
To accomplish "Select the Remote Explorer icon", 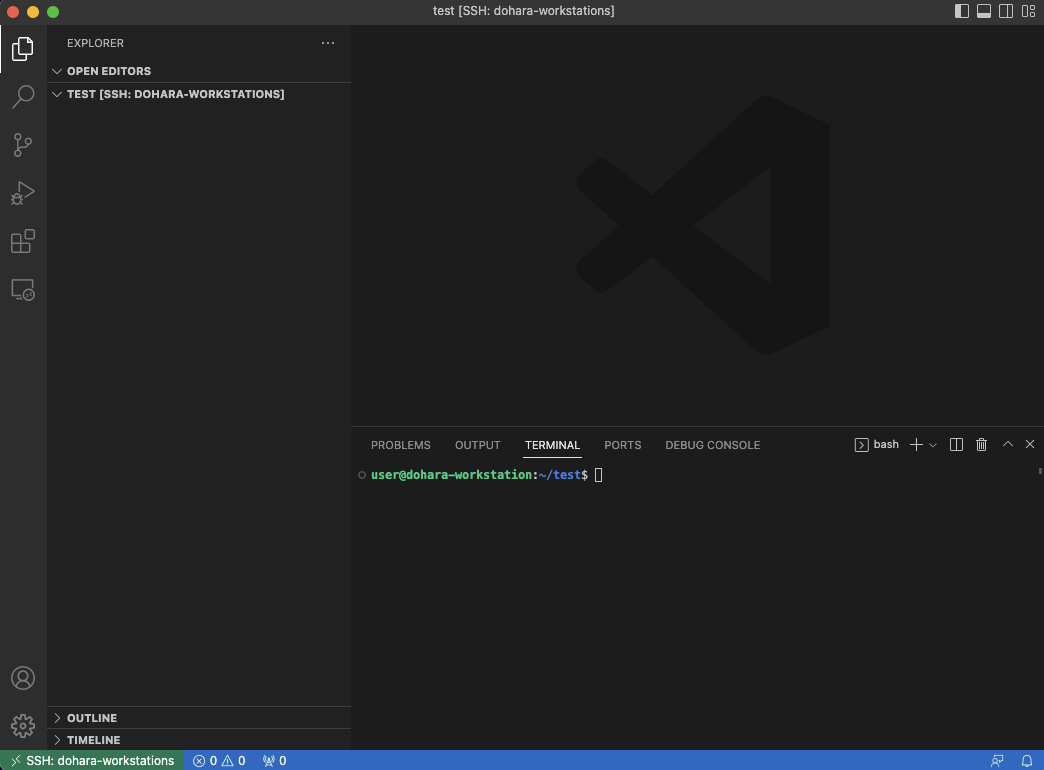I will pos(22,288).
